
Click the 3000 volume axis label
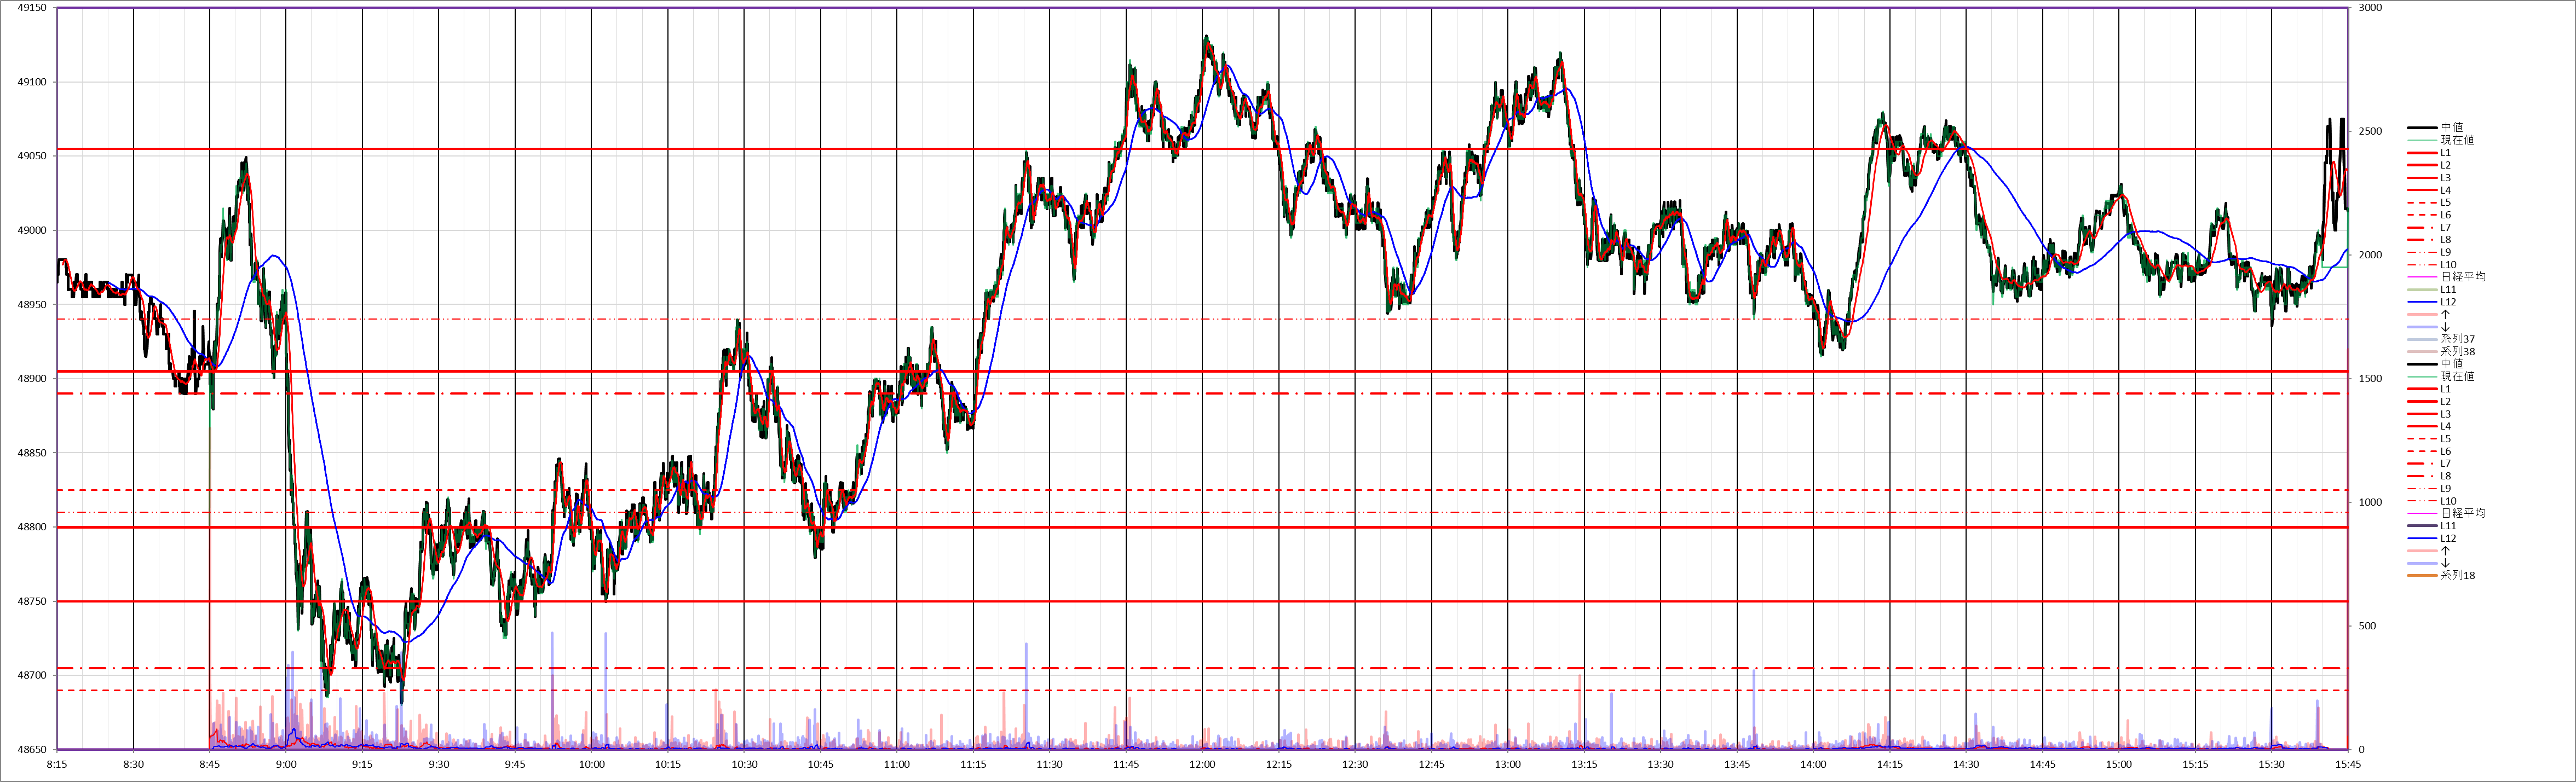coord(2370,8)
